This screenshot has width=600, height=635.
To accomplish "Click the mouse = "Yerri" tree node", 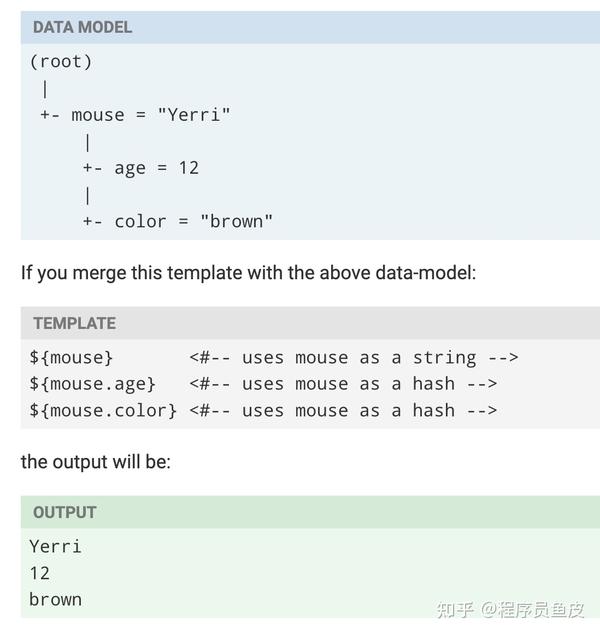I will (150, 115).
